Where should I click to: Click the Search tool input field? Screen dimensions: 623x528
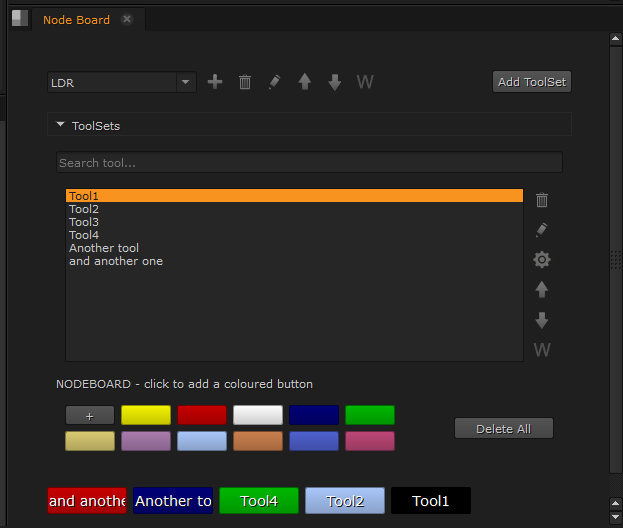(x=309, y=162)
